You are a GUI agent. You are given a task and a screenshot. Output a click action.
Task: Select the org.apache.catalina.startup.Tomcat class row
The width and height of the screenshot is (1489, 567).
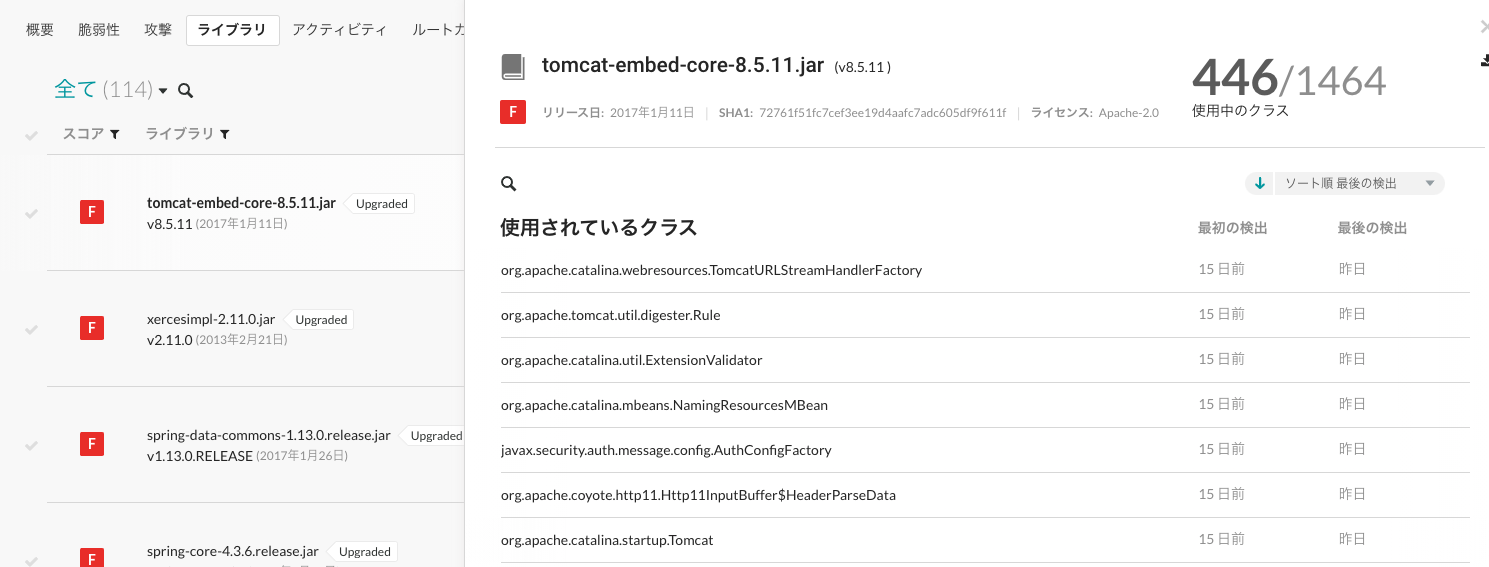[x=985, y=540]
